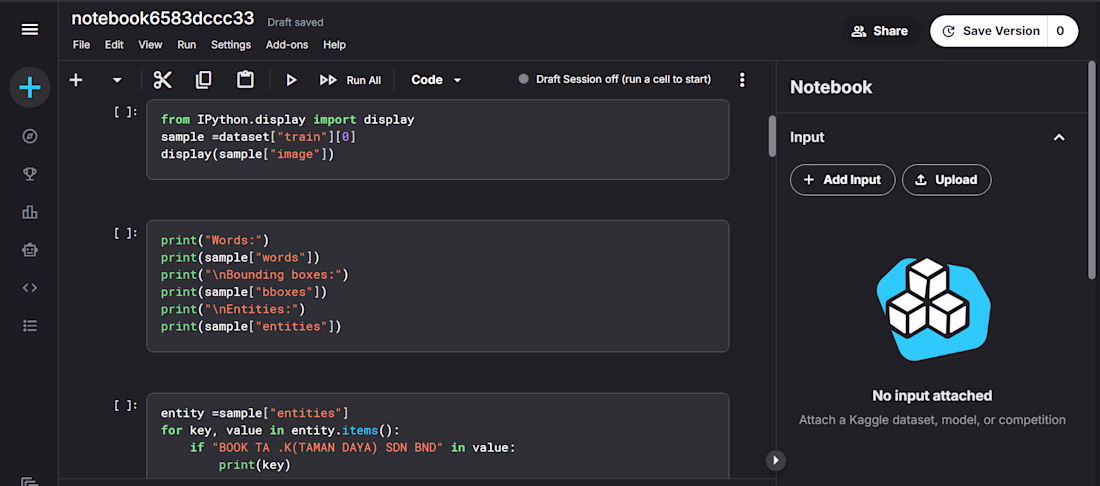Copy the selected cell
The image size is (1100, 486).
click(203, 80)
